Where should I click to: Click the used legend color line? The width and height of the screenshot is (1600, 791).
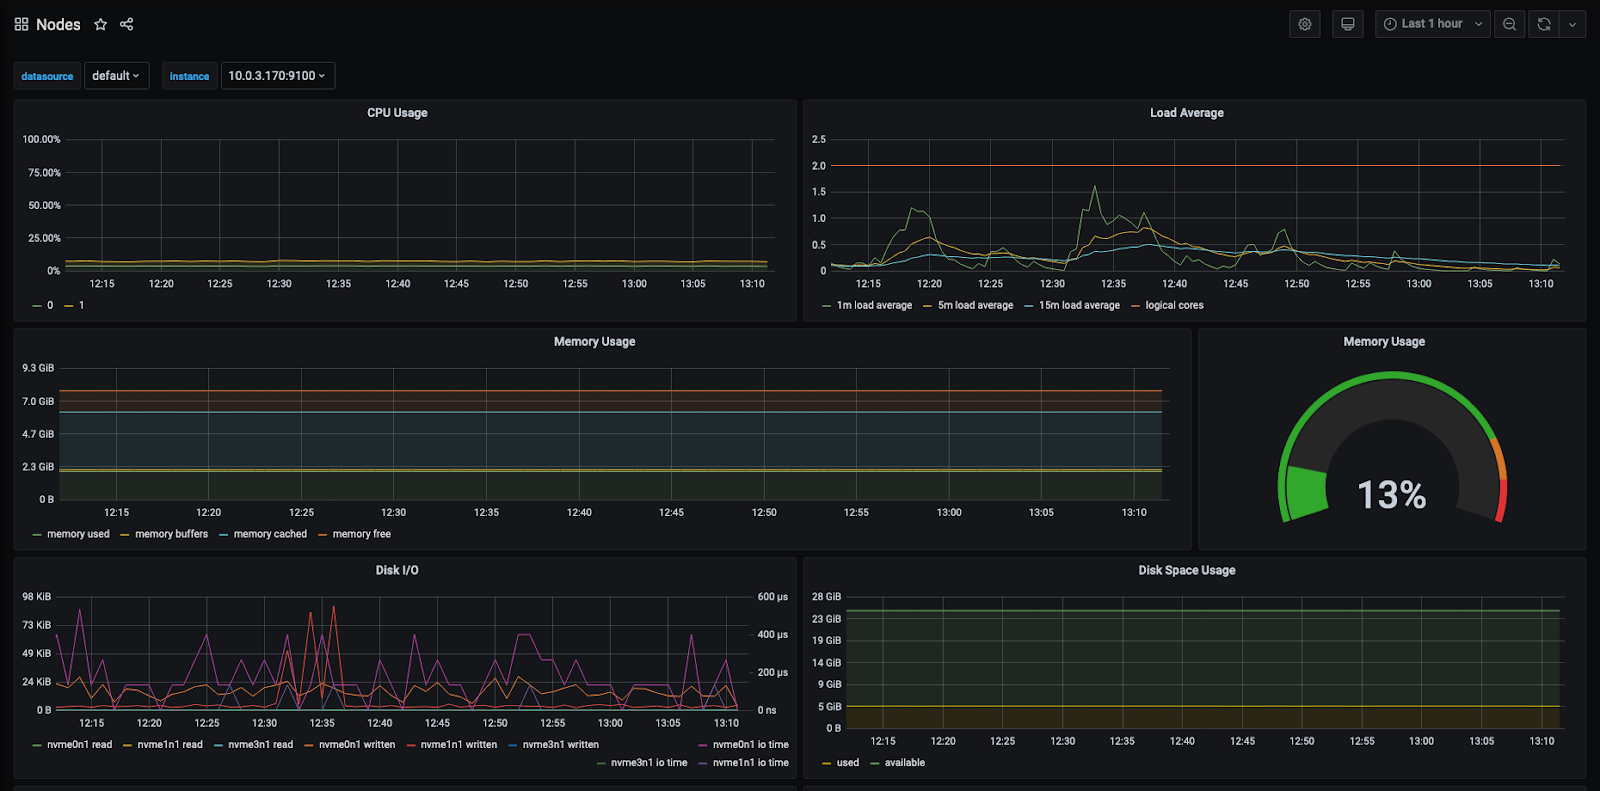click(827, 763)
